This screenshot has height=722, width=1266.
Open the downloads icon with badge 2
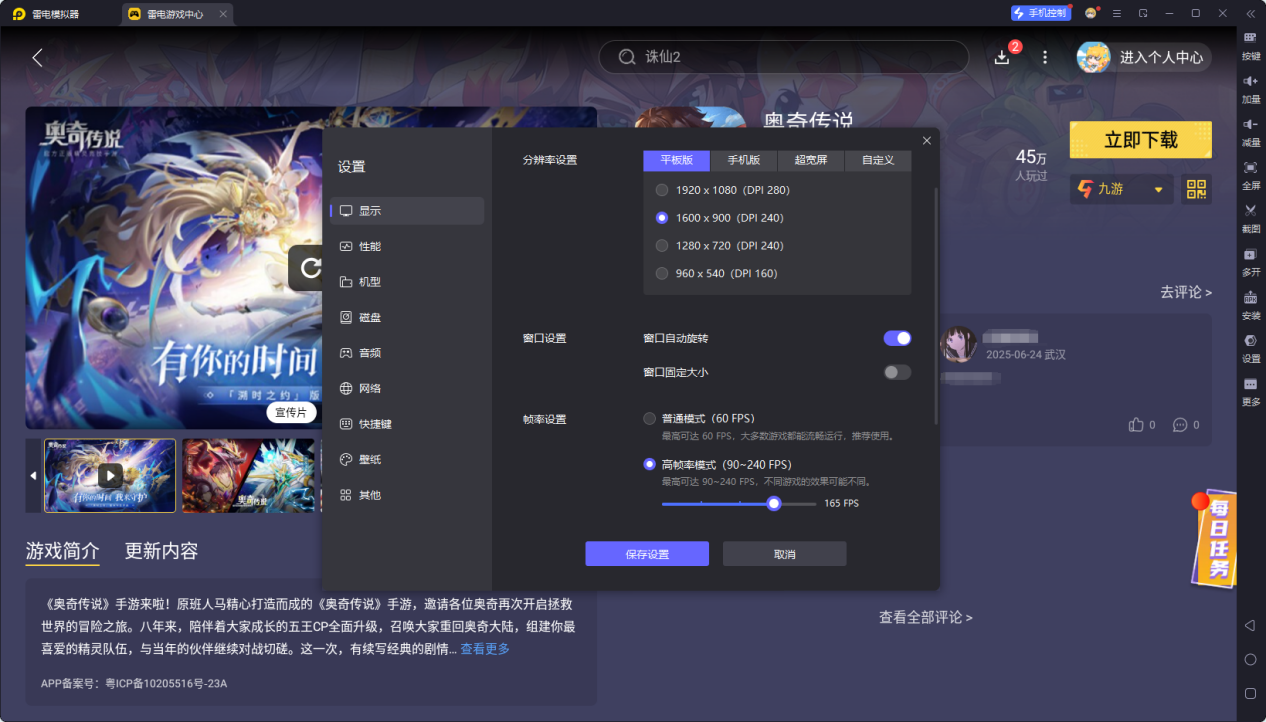point(1003,57)
